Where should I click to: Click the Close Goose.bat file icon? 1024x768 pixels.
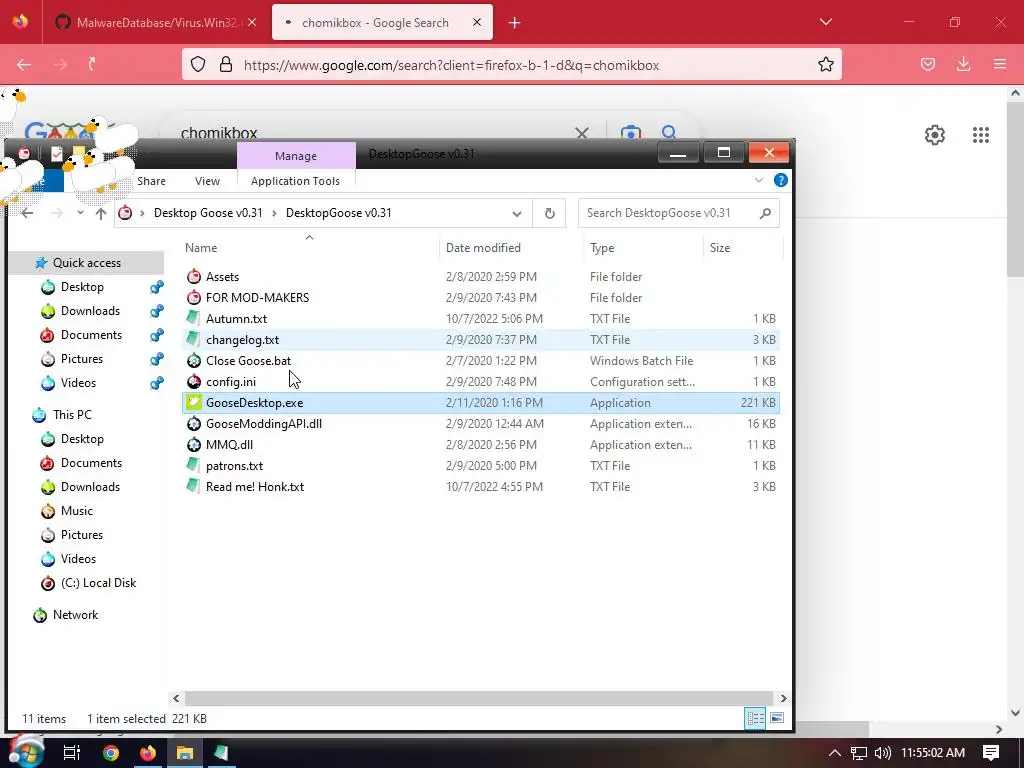pyautogui.click(x=193, y=360)
